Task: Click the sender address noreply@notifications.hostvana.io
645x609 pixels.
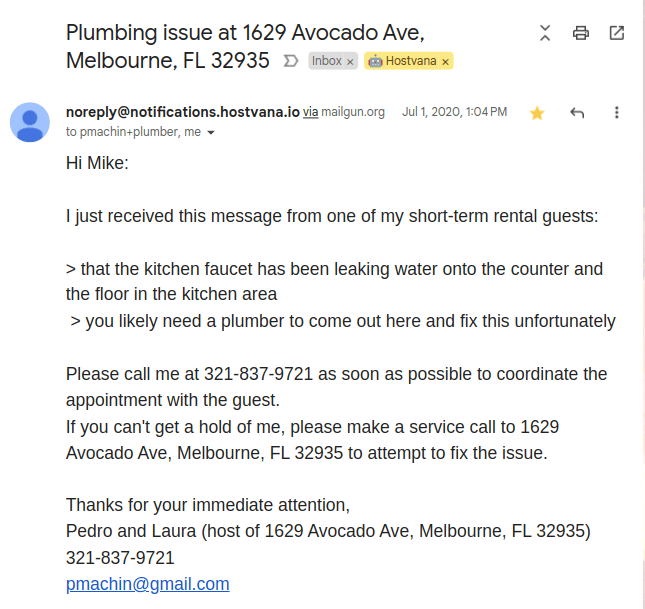Action: tap(183, 112)
